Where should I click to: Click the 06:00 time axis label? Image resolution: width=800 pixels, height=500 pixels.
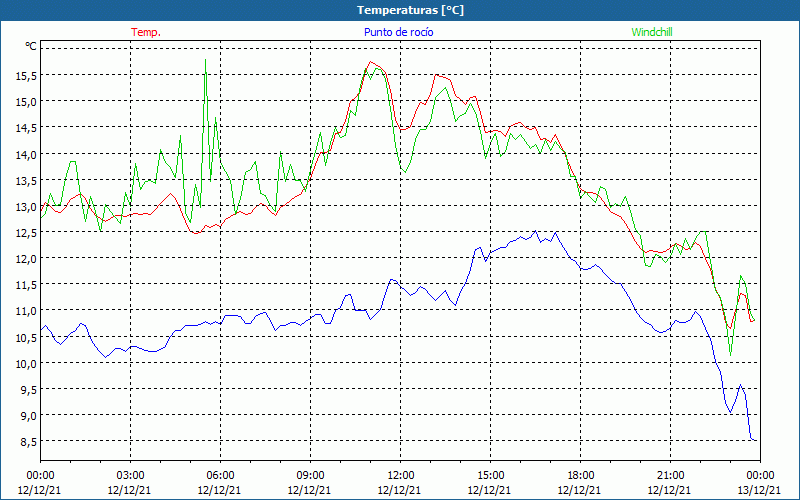tap(220, 476)
